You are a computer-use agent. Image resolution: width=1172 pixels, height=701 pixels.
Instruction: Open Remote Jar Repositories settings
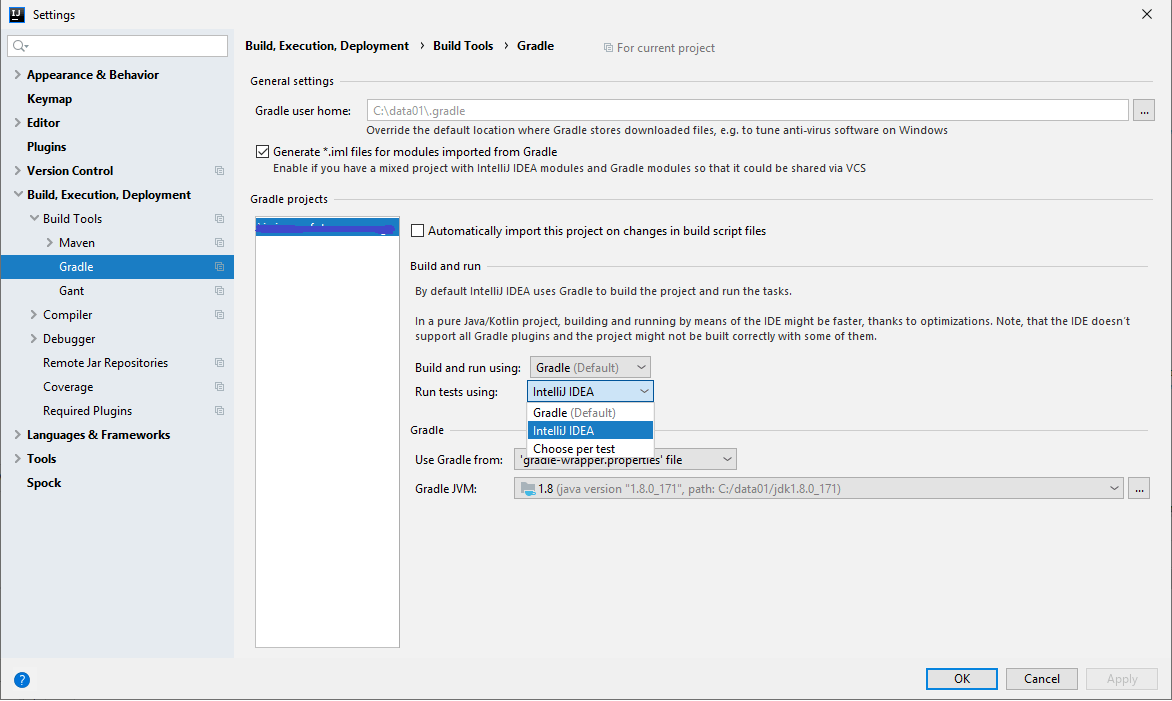tap(105, 362)
